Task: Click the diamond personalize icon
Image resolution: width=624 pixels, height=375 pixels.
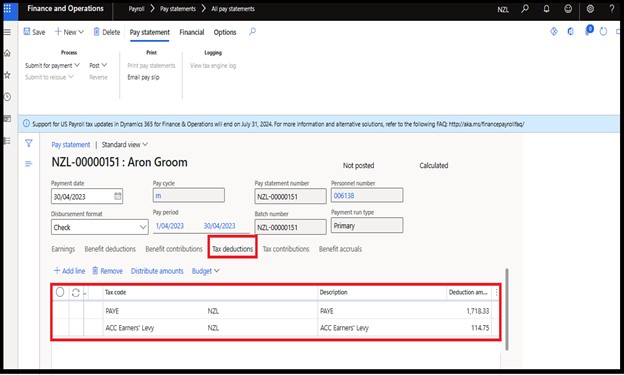Action: (554, 31)
